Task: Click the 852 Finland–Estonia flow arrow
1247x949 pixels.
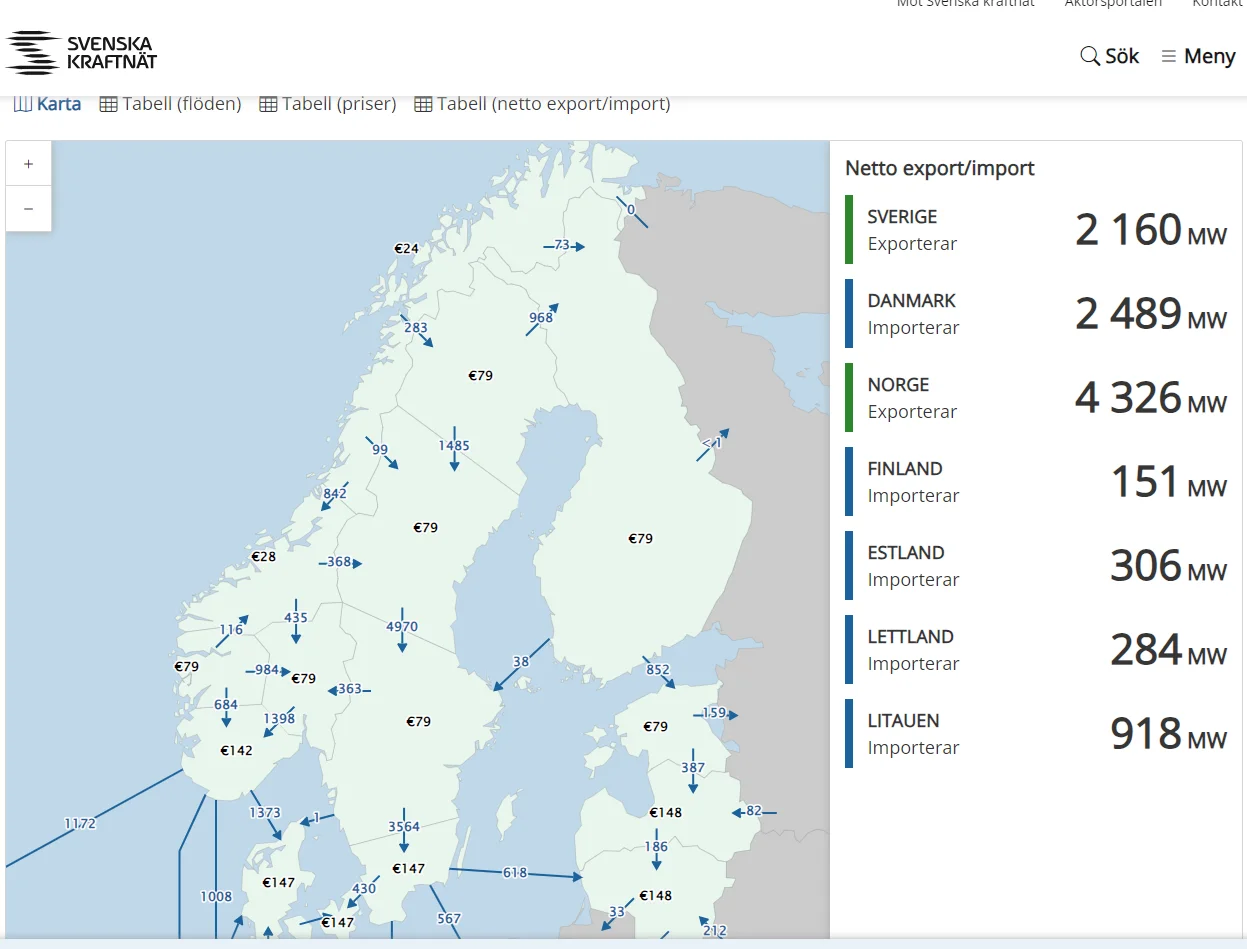Action: [x=658, y=671]
